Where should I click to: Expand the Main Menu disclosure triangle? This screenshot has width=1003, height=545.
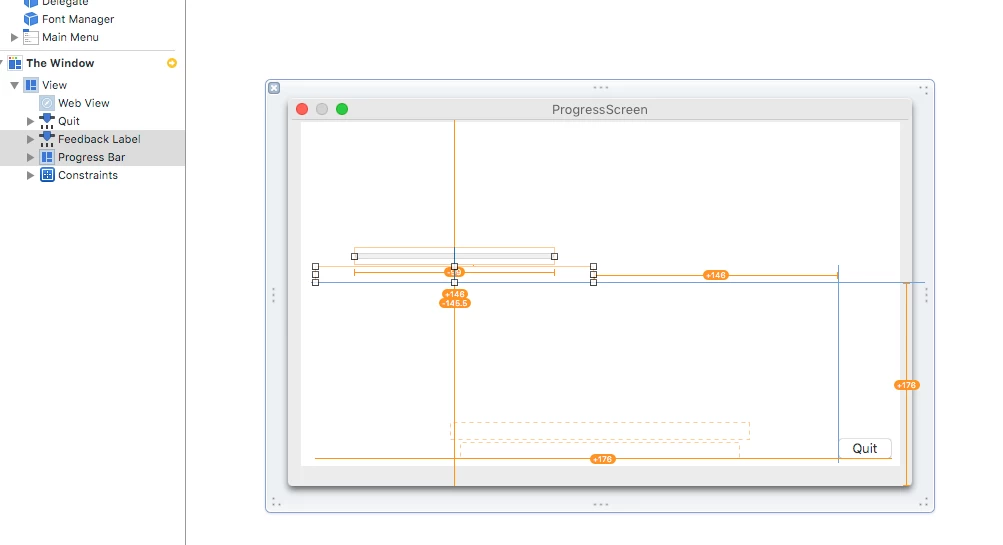coord(14,37)
